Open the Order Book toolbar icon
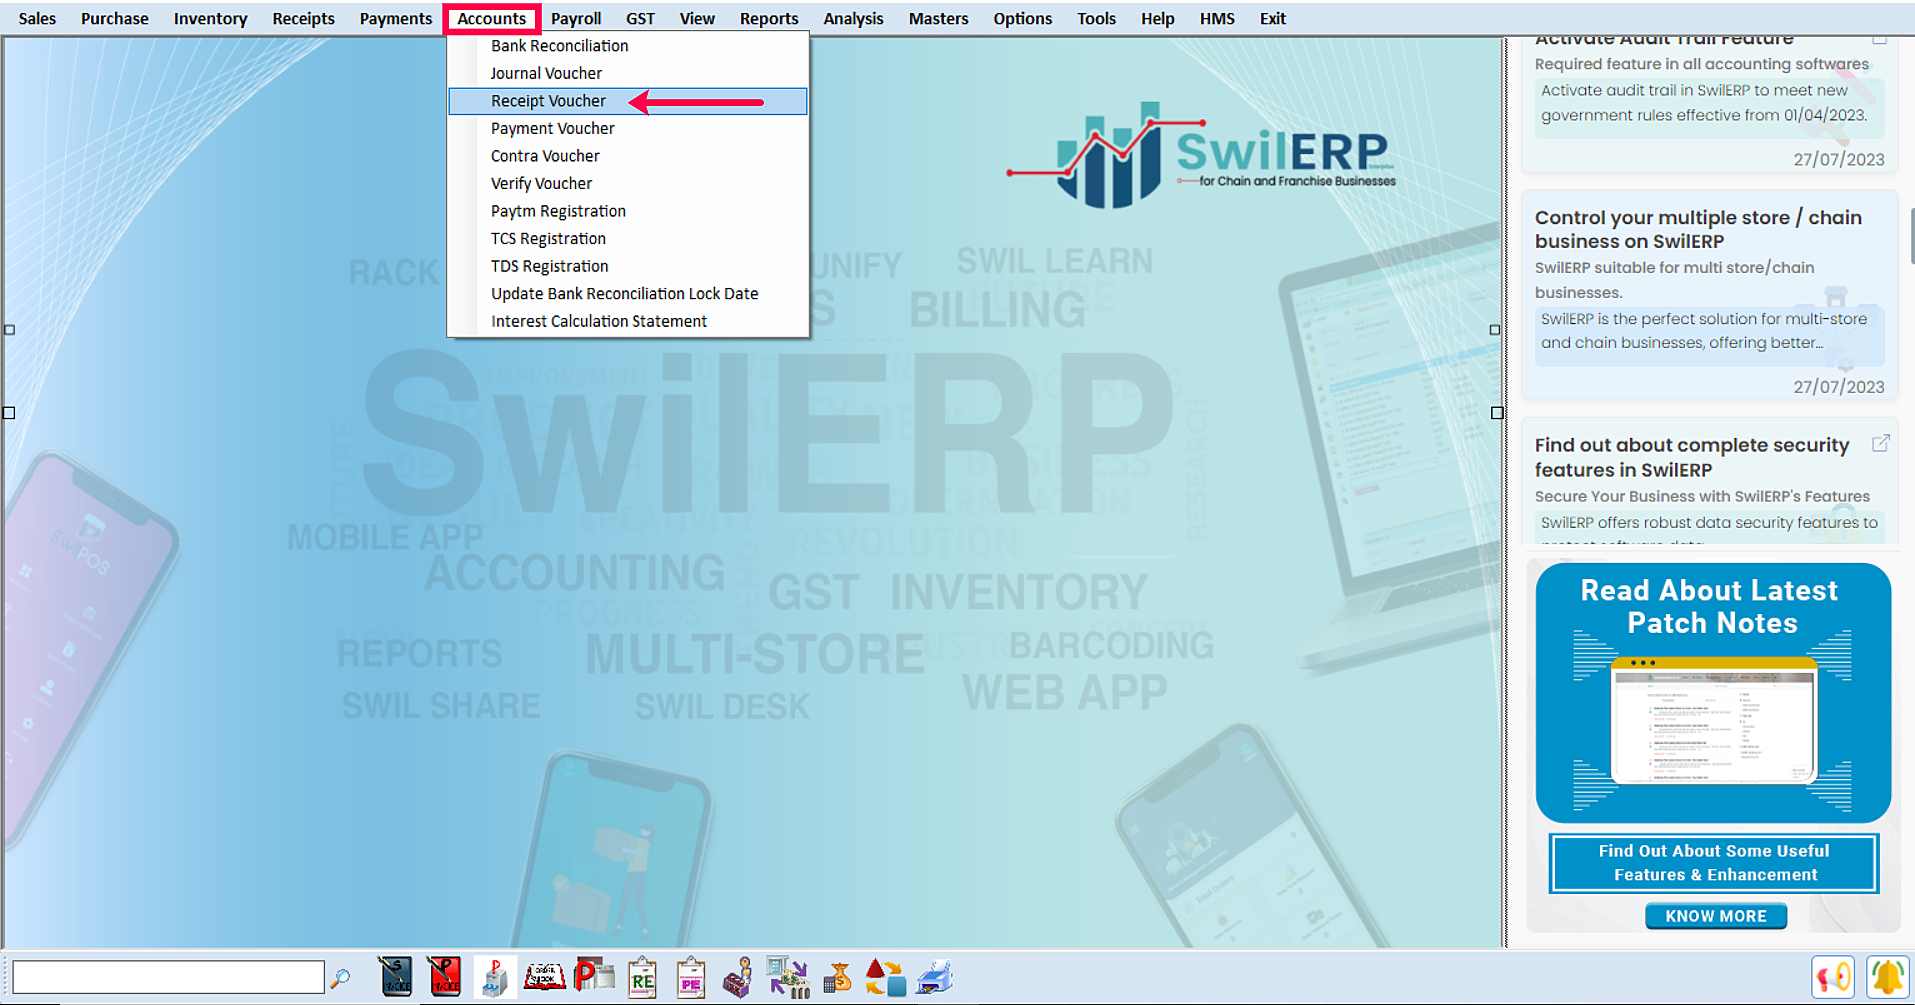The image size is (1915, 1005). pyautogui.click(x=544, y=977)
